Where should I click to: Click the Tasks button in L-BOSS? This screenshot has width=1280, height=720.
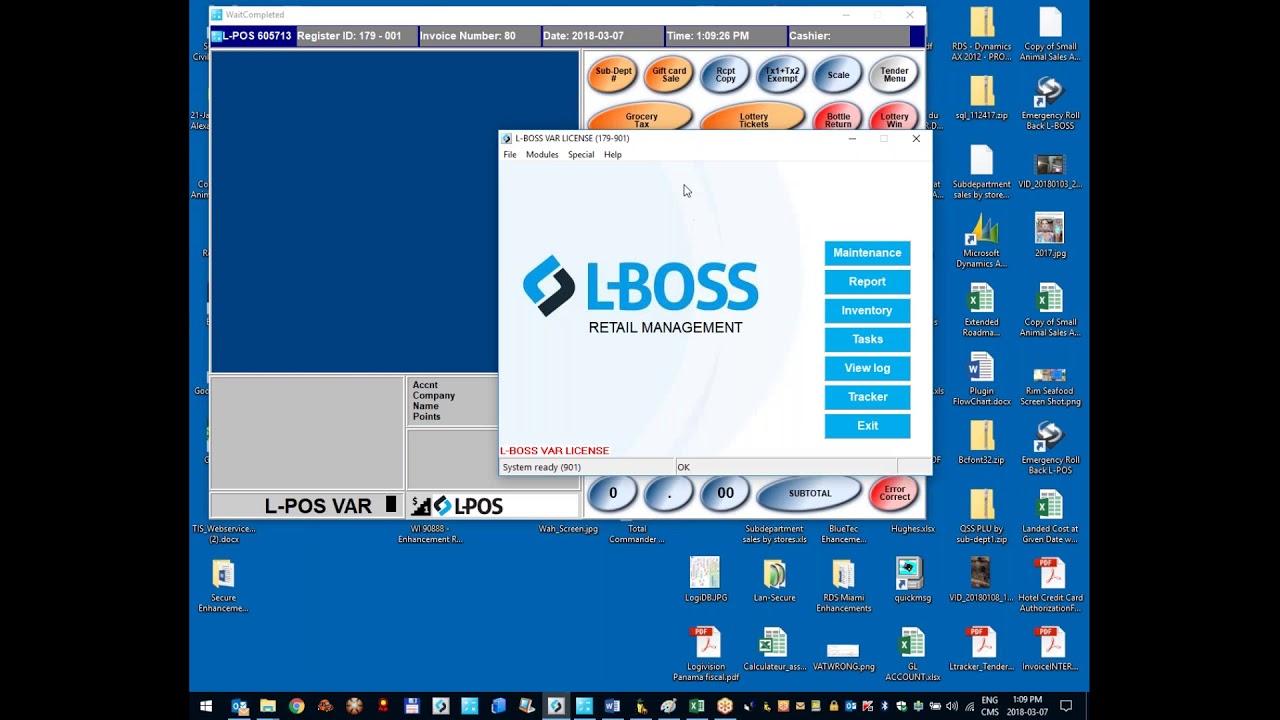867,339
